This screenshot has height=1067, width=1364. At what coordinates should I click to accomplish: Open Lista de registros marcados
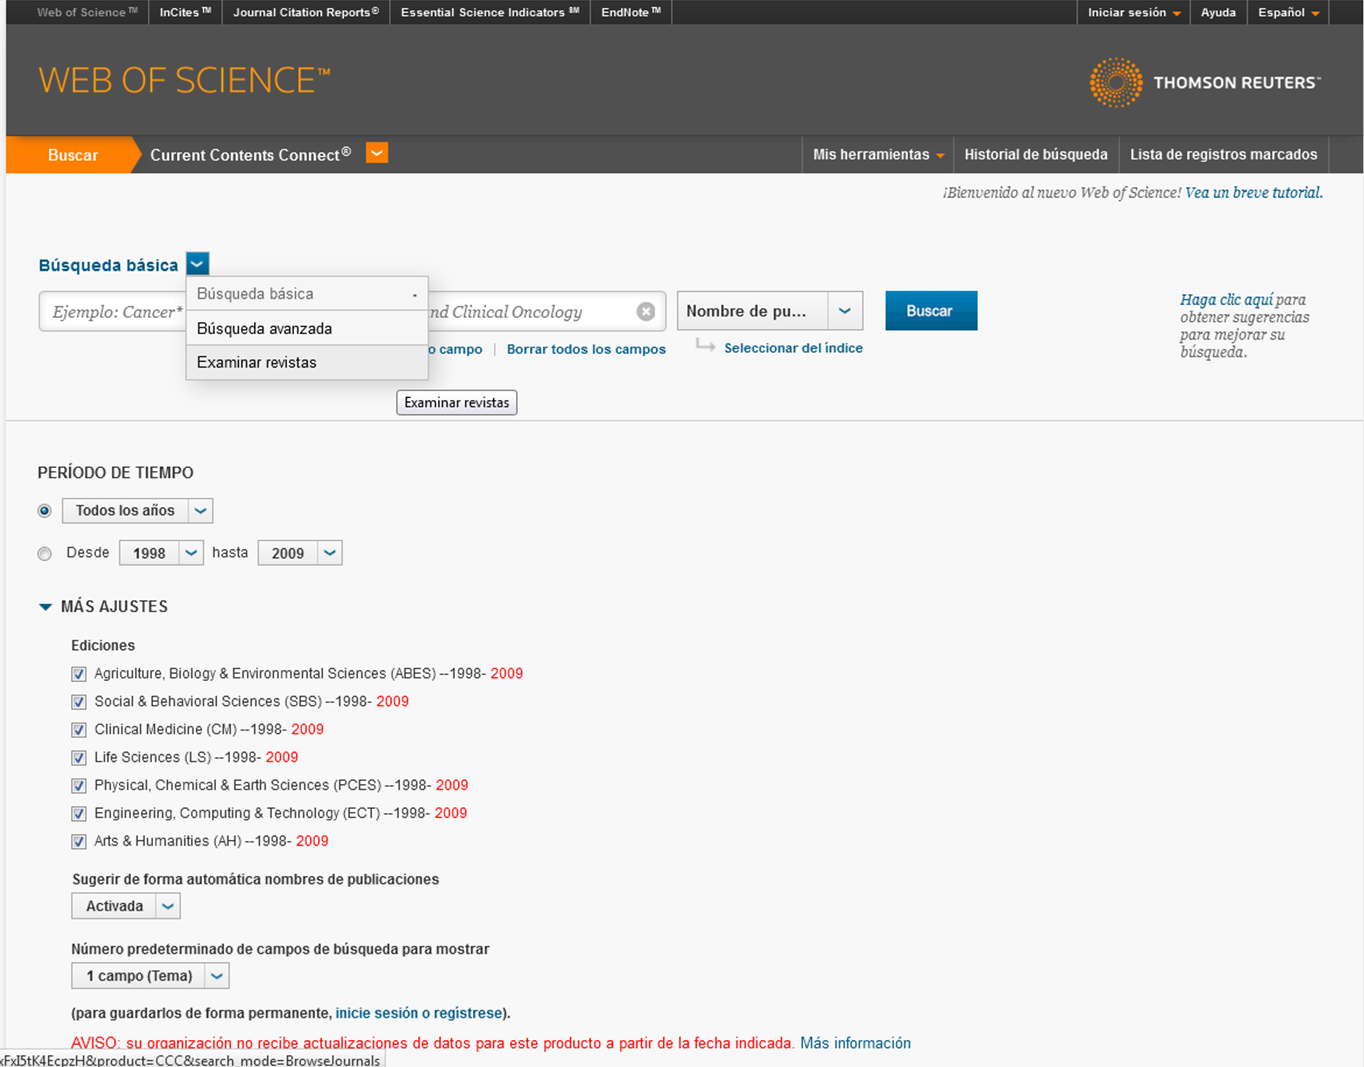click(1223, 155)
